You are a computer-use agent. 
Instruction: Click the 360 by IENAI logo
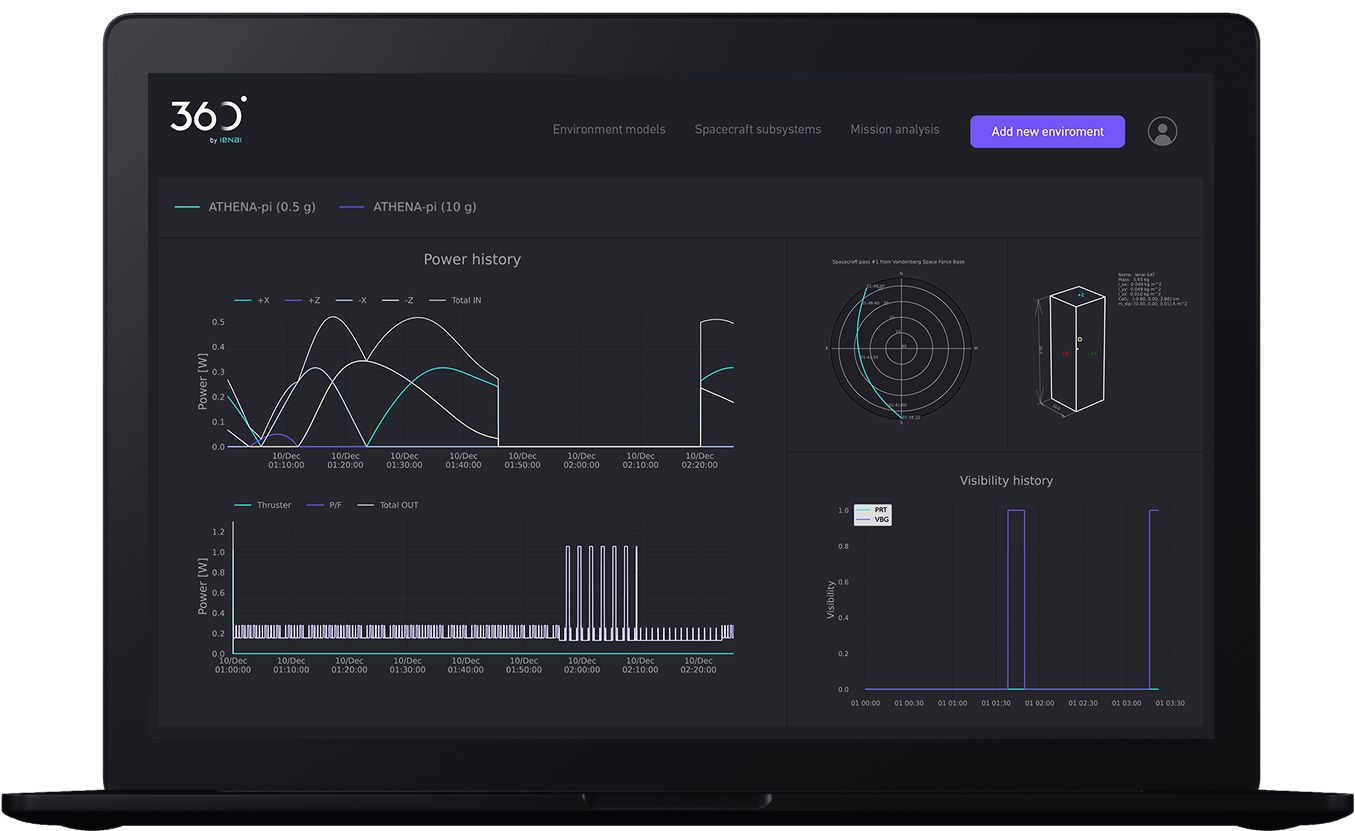(208, 120)
